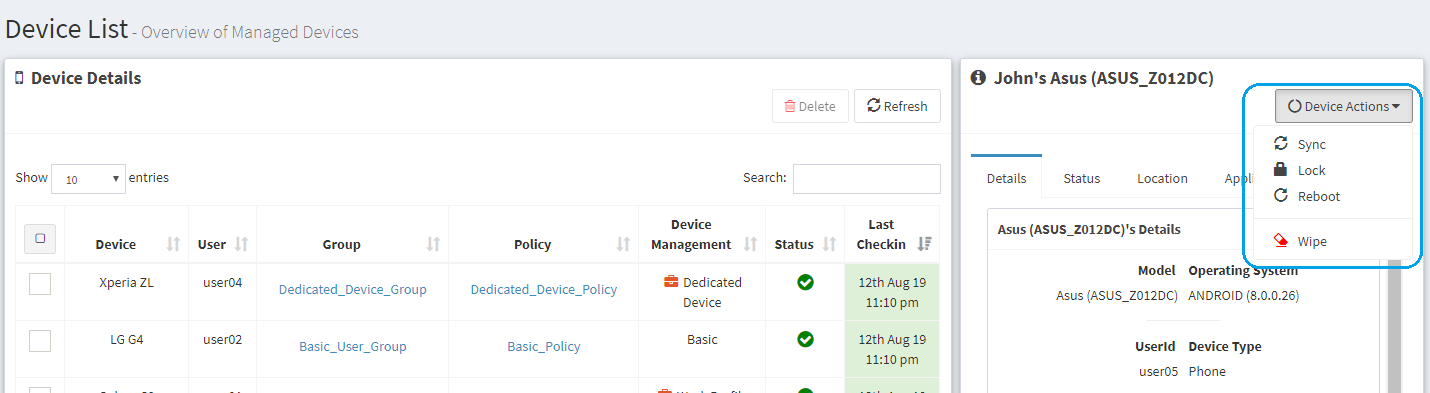Open the Show entries count dropdown
This screenshot has height=393, width=1430.
88,179
